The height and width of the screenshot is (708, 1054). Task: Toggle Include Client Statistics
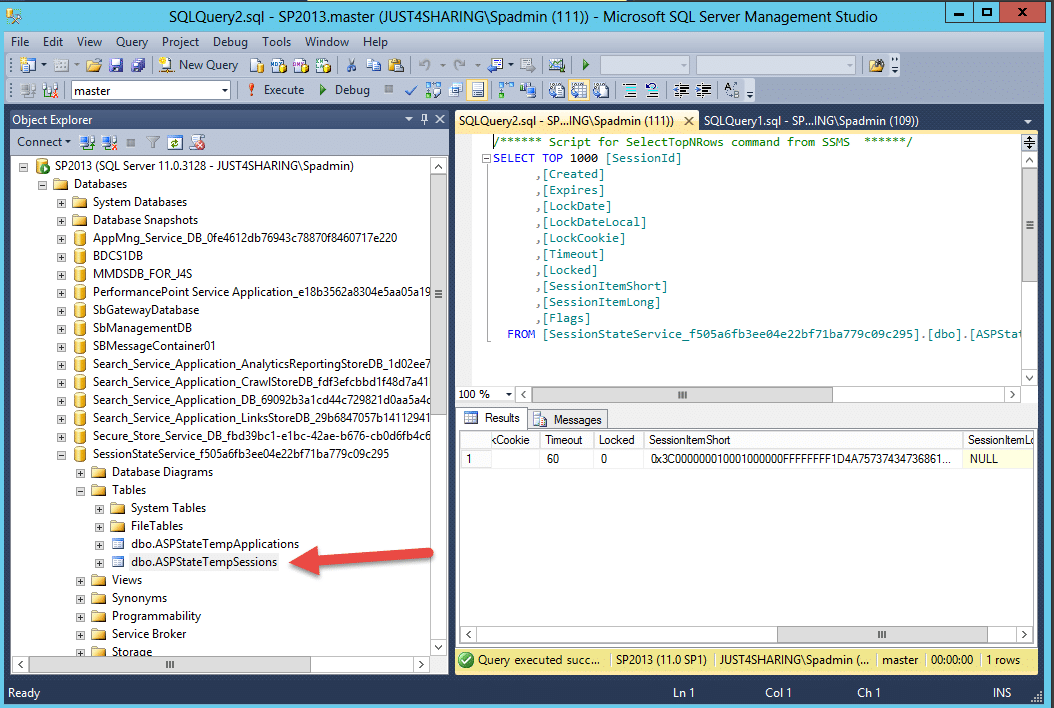tap(528, 90)
